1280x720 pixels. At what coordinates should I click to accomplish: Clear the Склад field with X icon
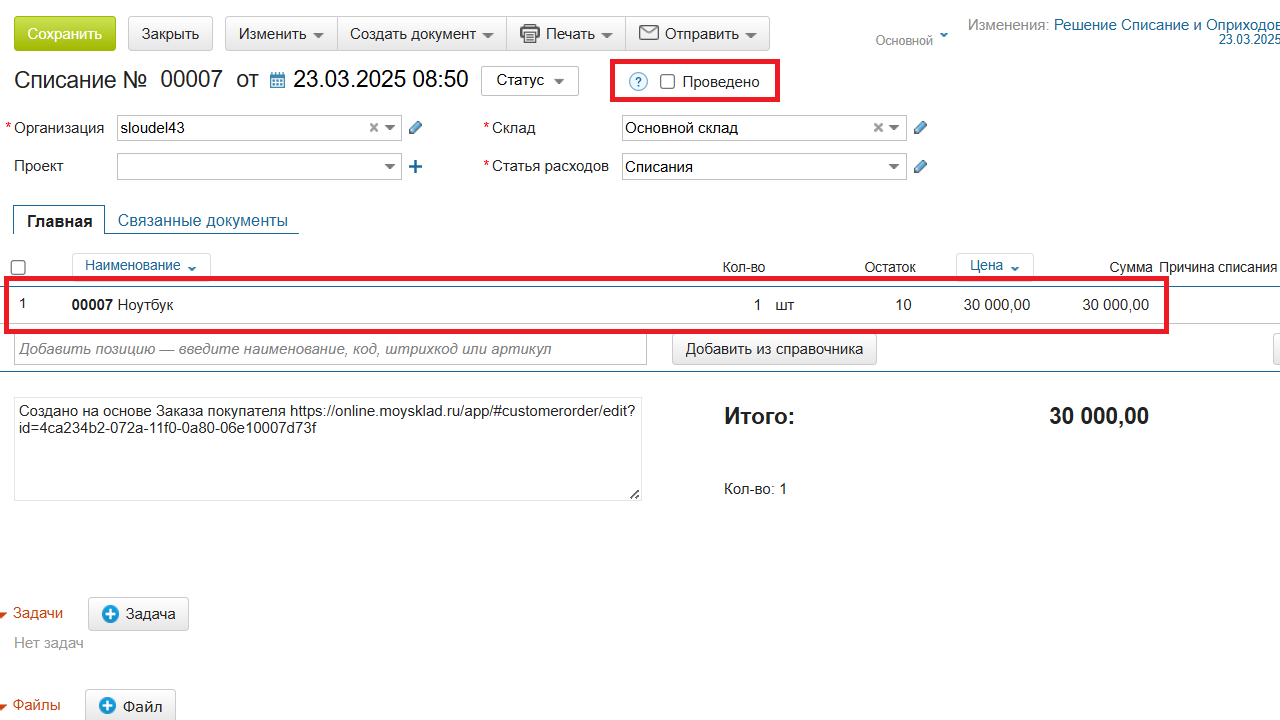[x=878, y=128]
